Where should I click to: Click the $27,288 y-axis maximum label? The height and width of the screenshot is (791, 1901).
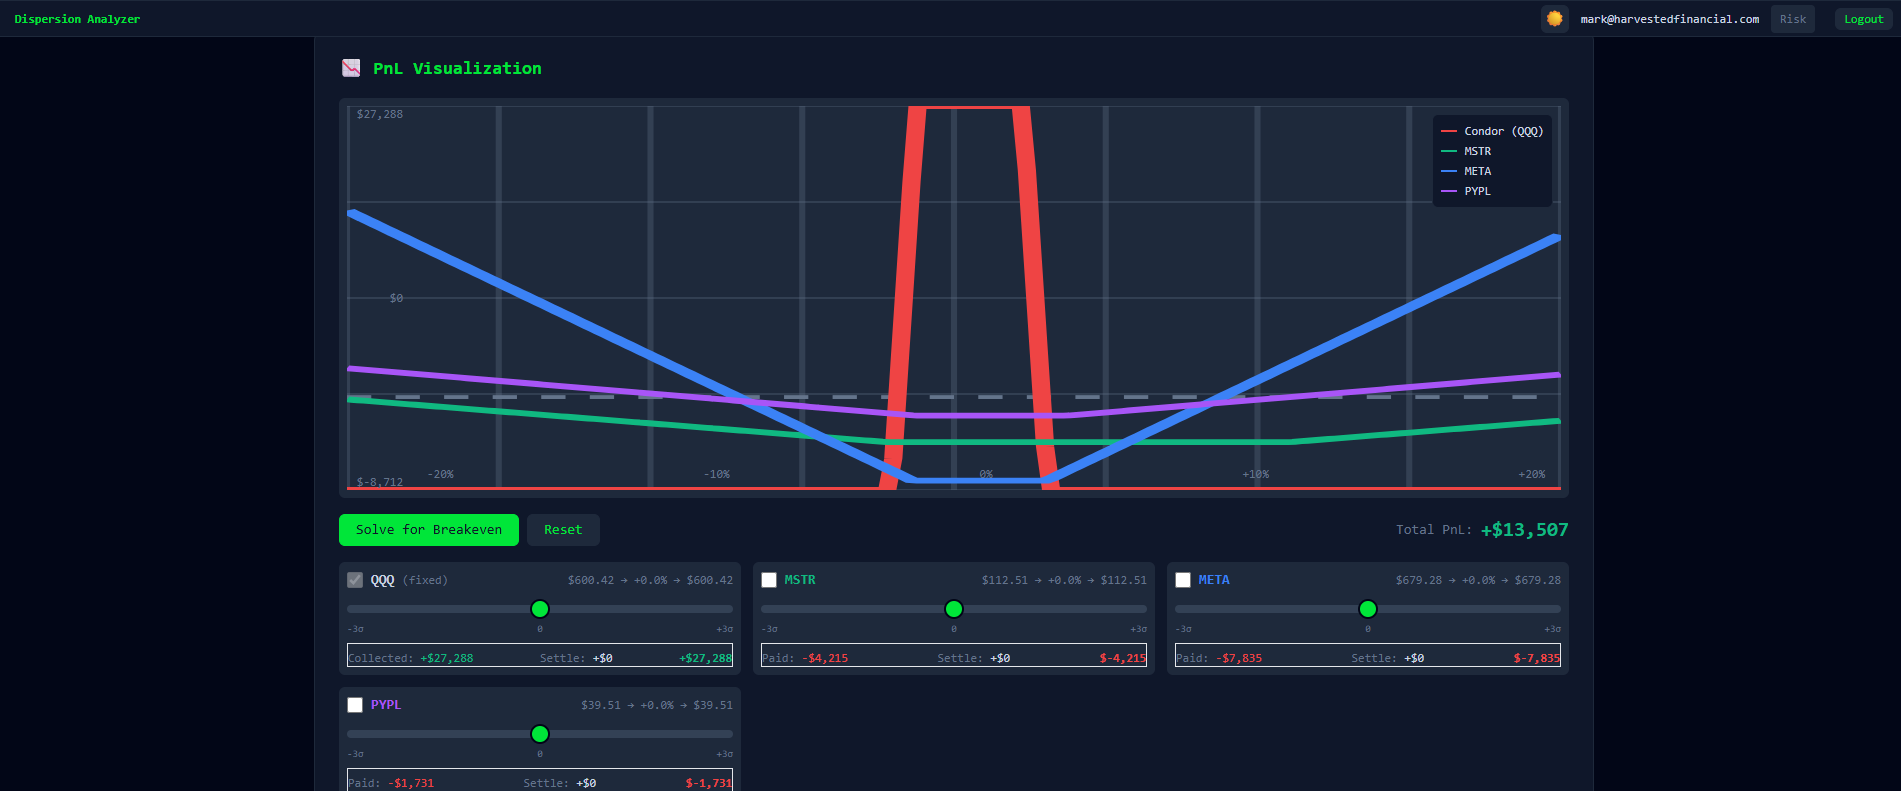pyautogui.click(x=380, y=114)
